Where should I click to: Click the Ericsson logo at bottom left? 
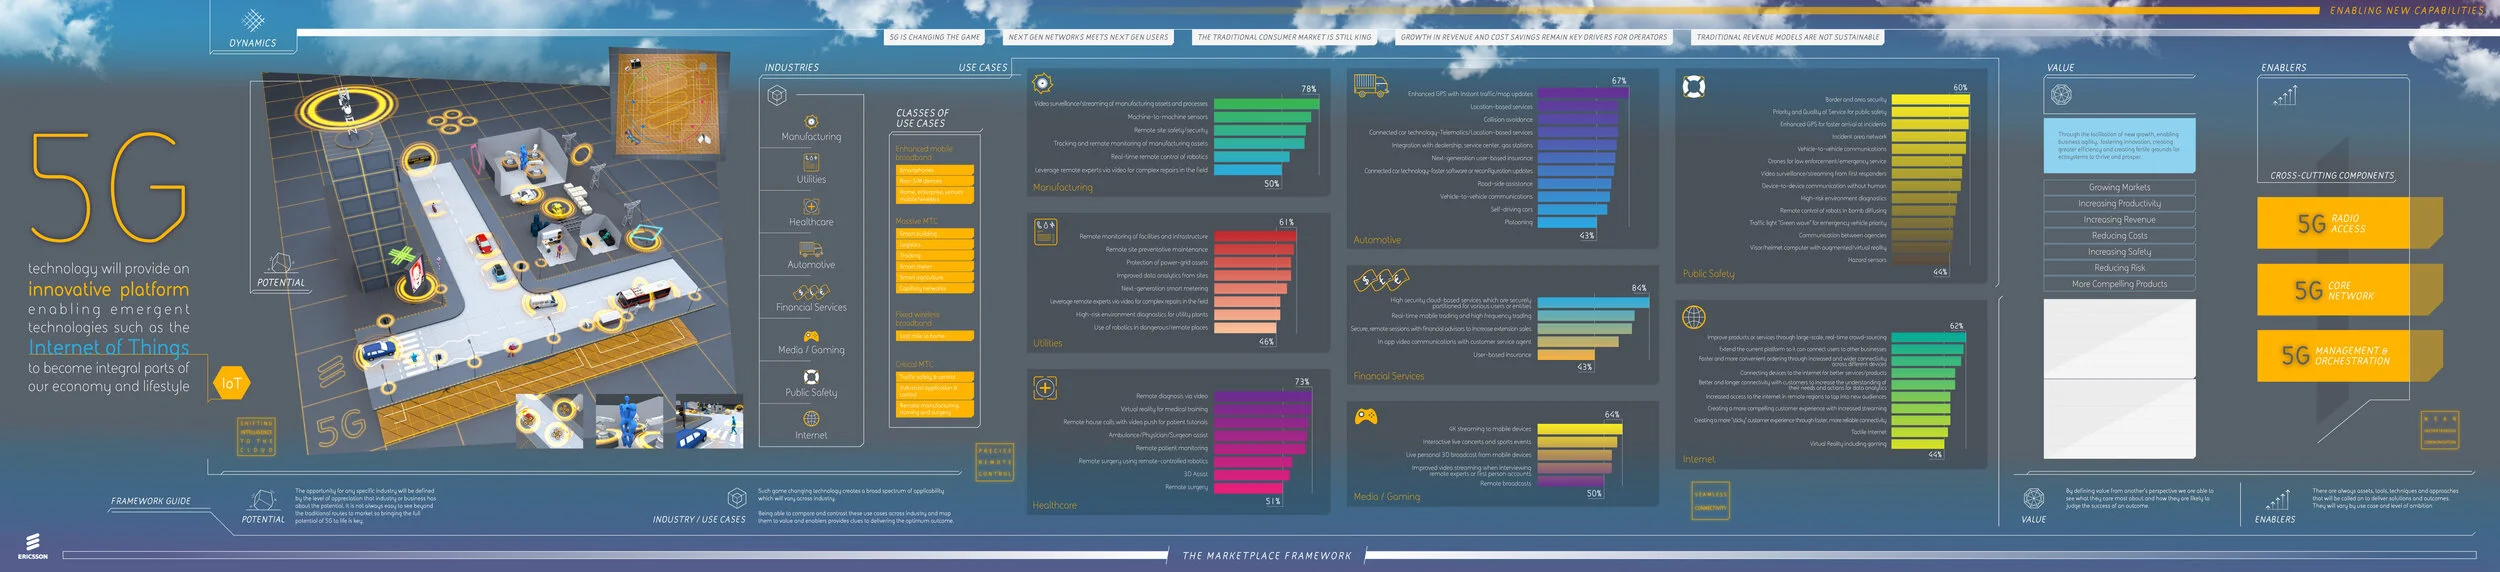(32, 546)
